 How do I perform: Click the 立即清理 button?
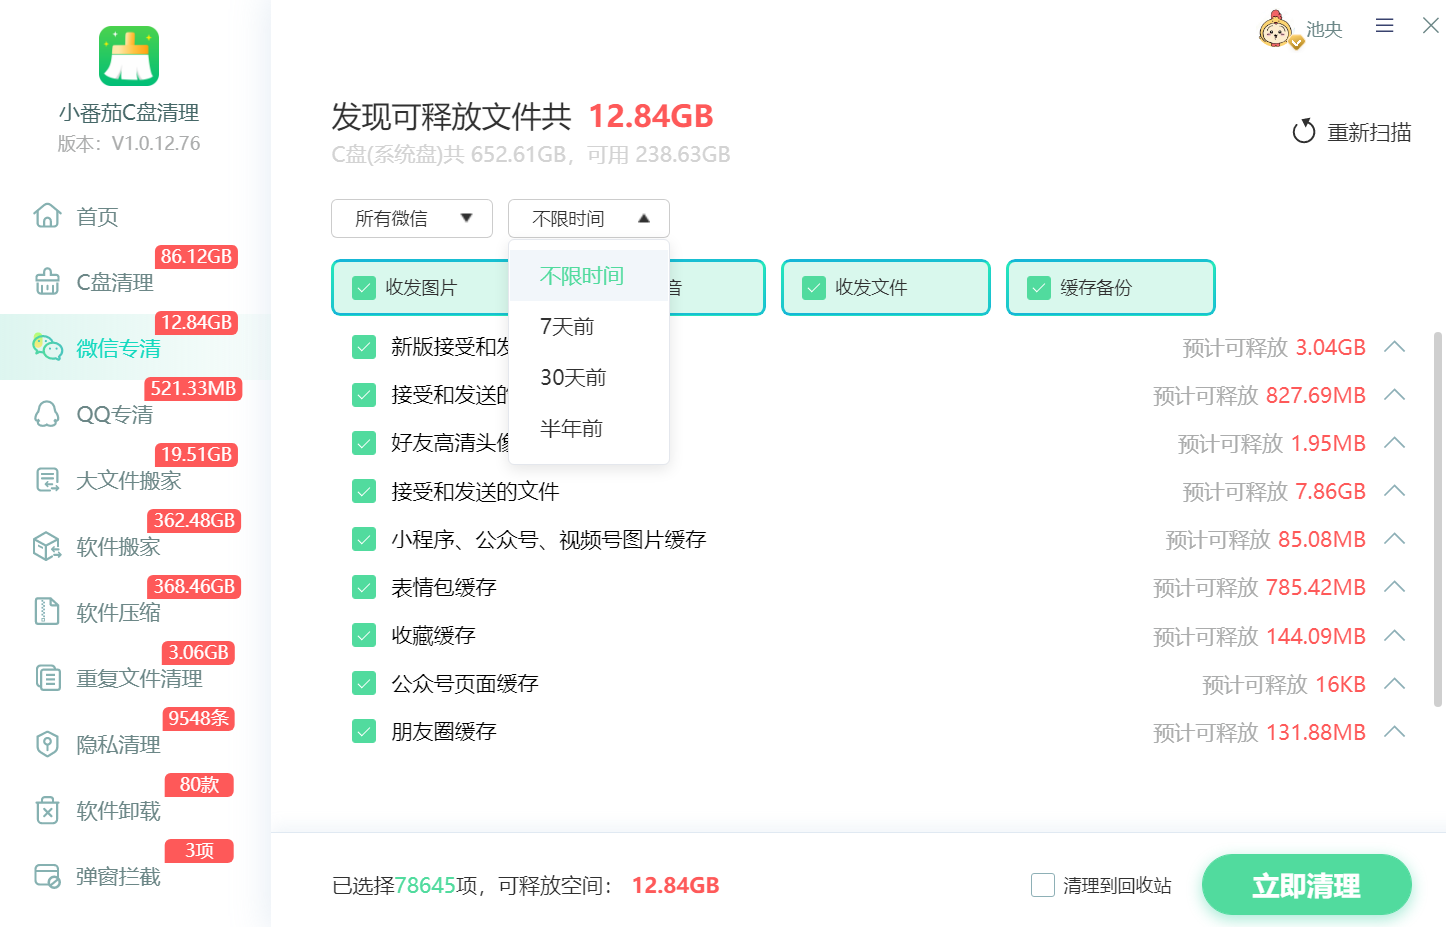click(x=1306, y=885)
